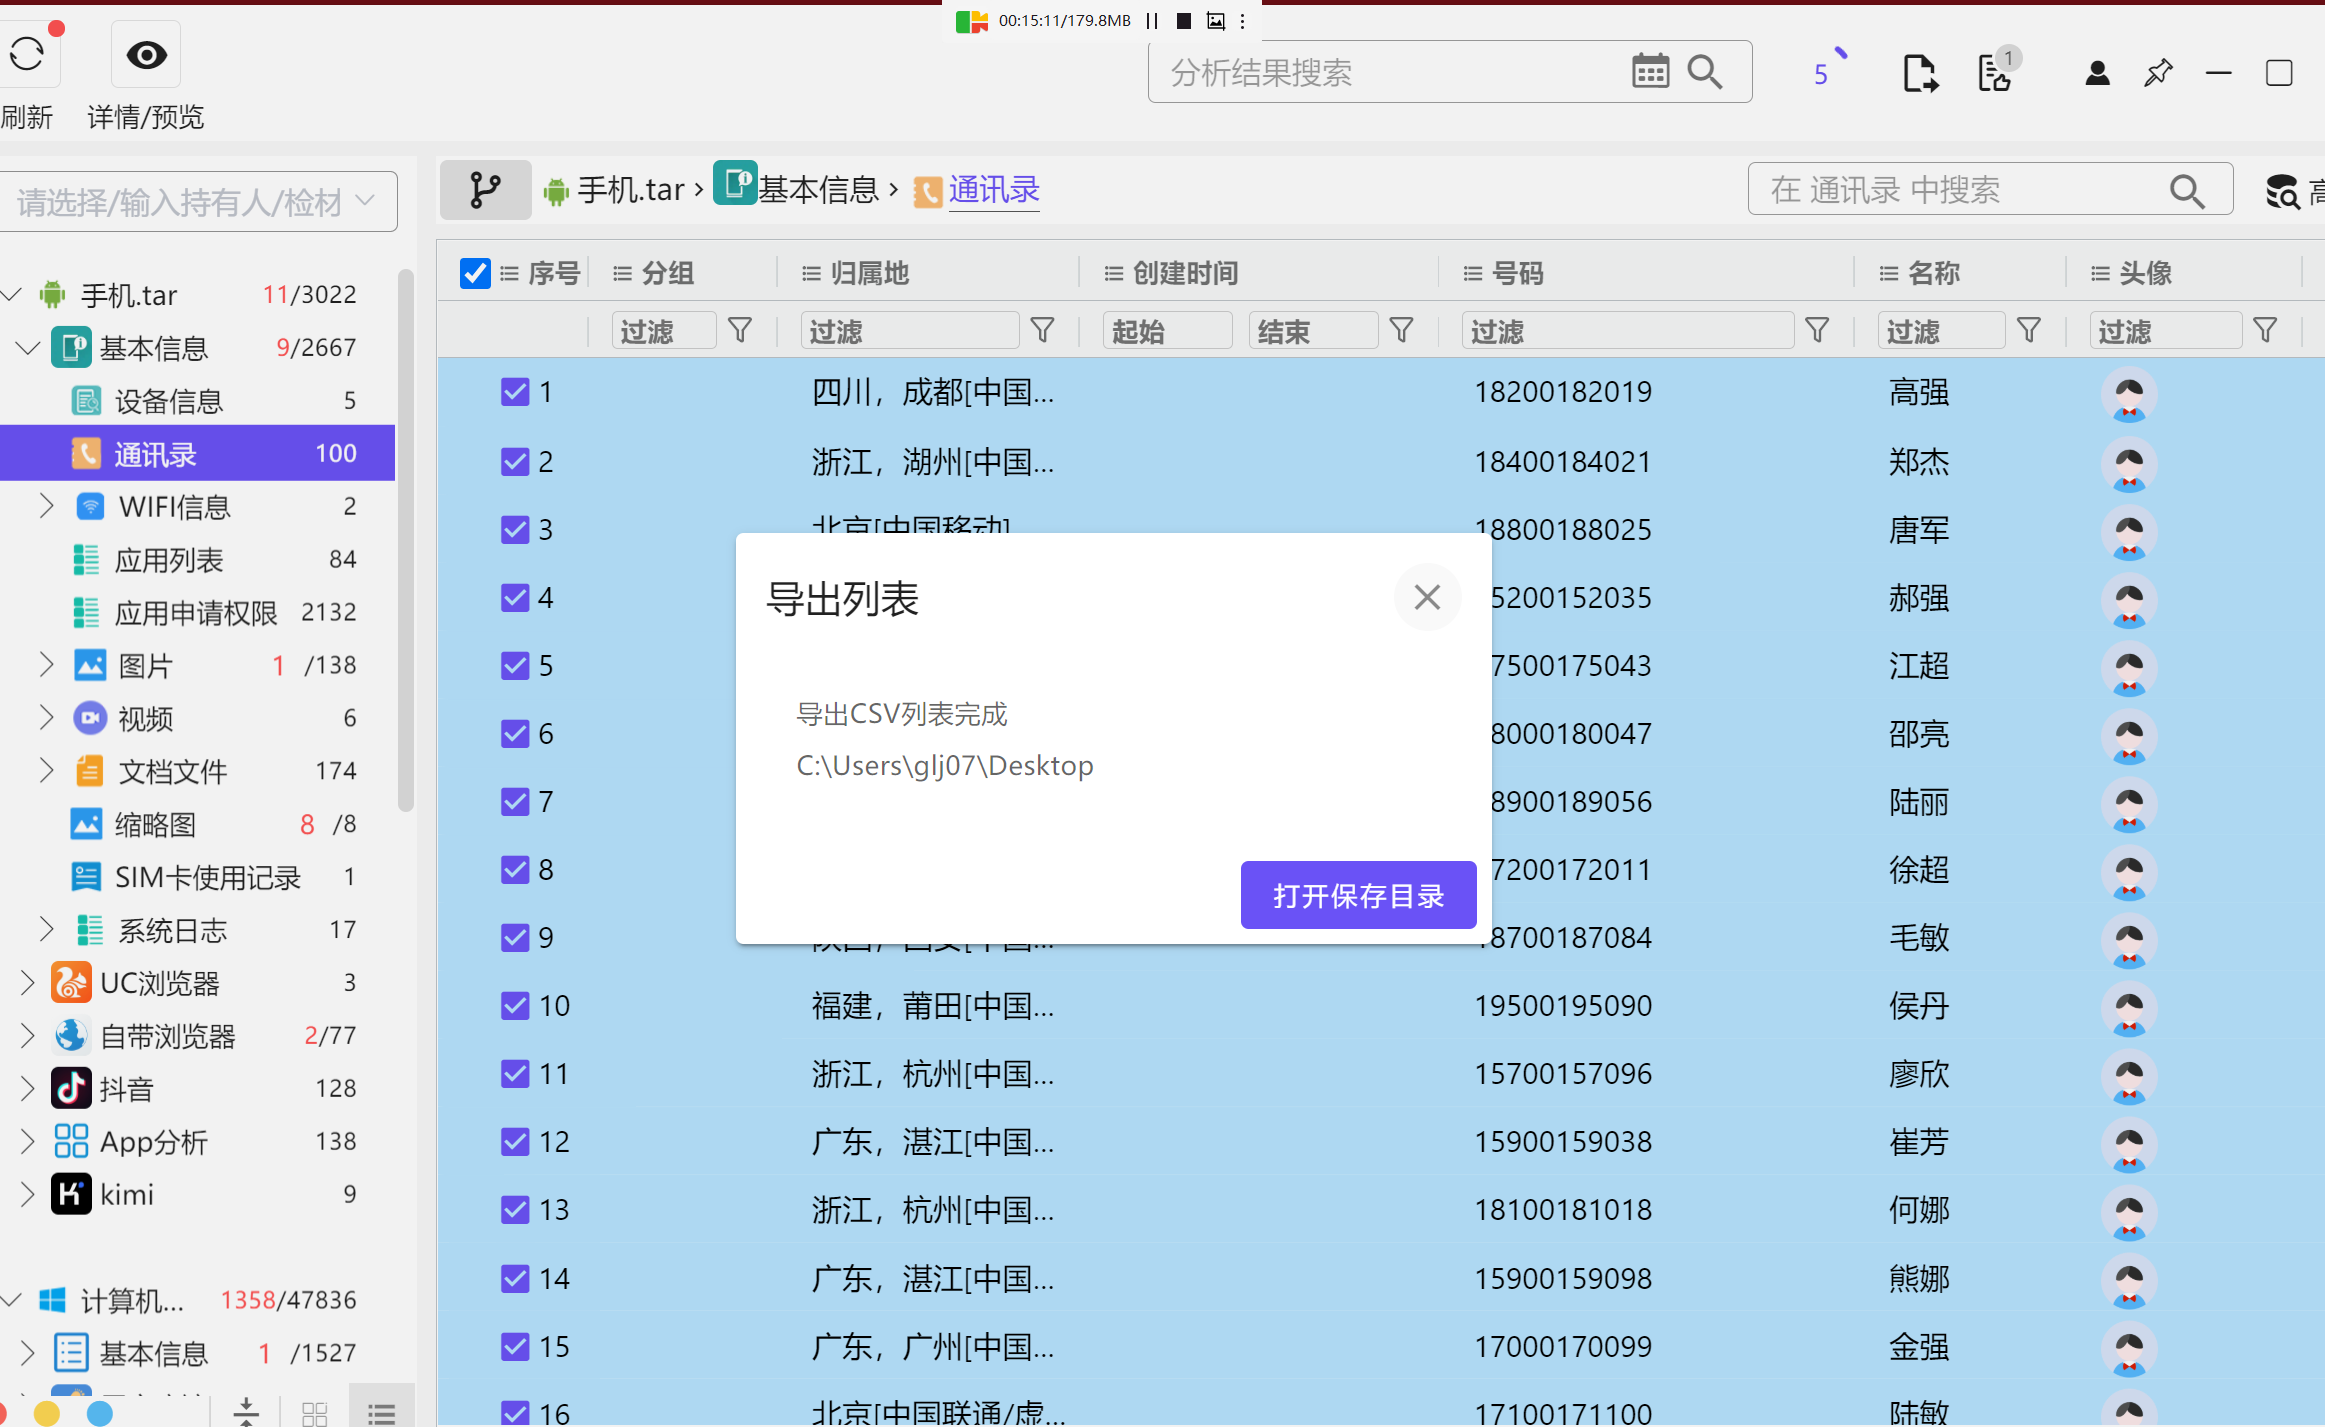Screen dimensions: 2325x1427
Task: Uncheck the select-all checkbox in the header
Action: point(475,273)
